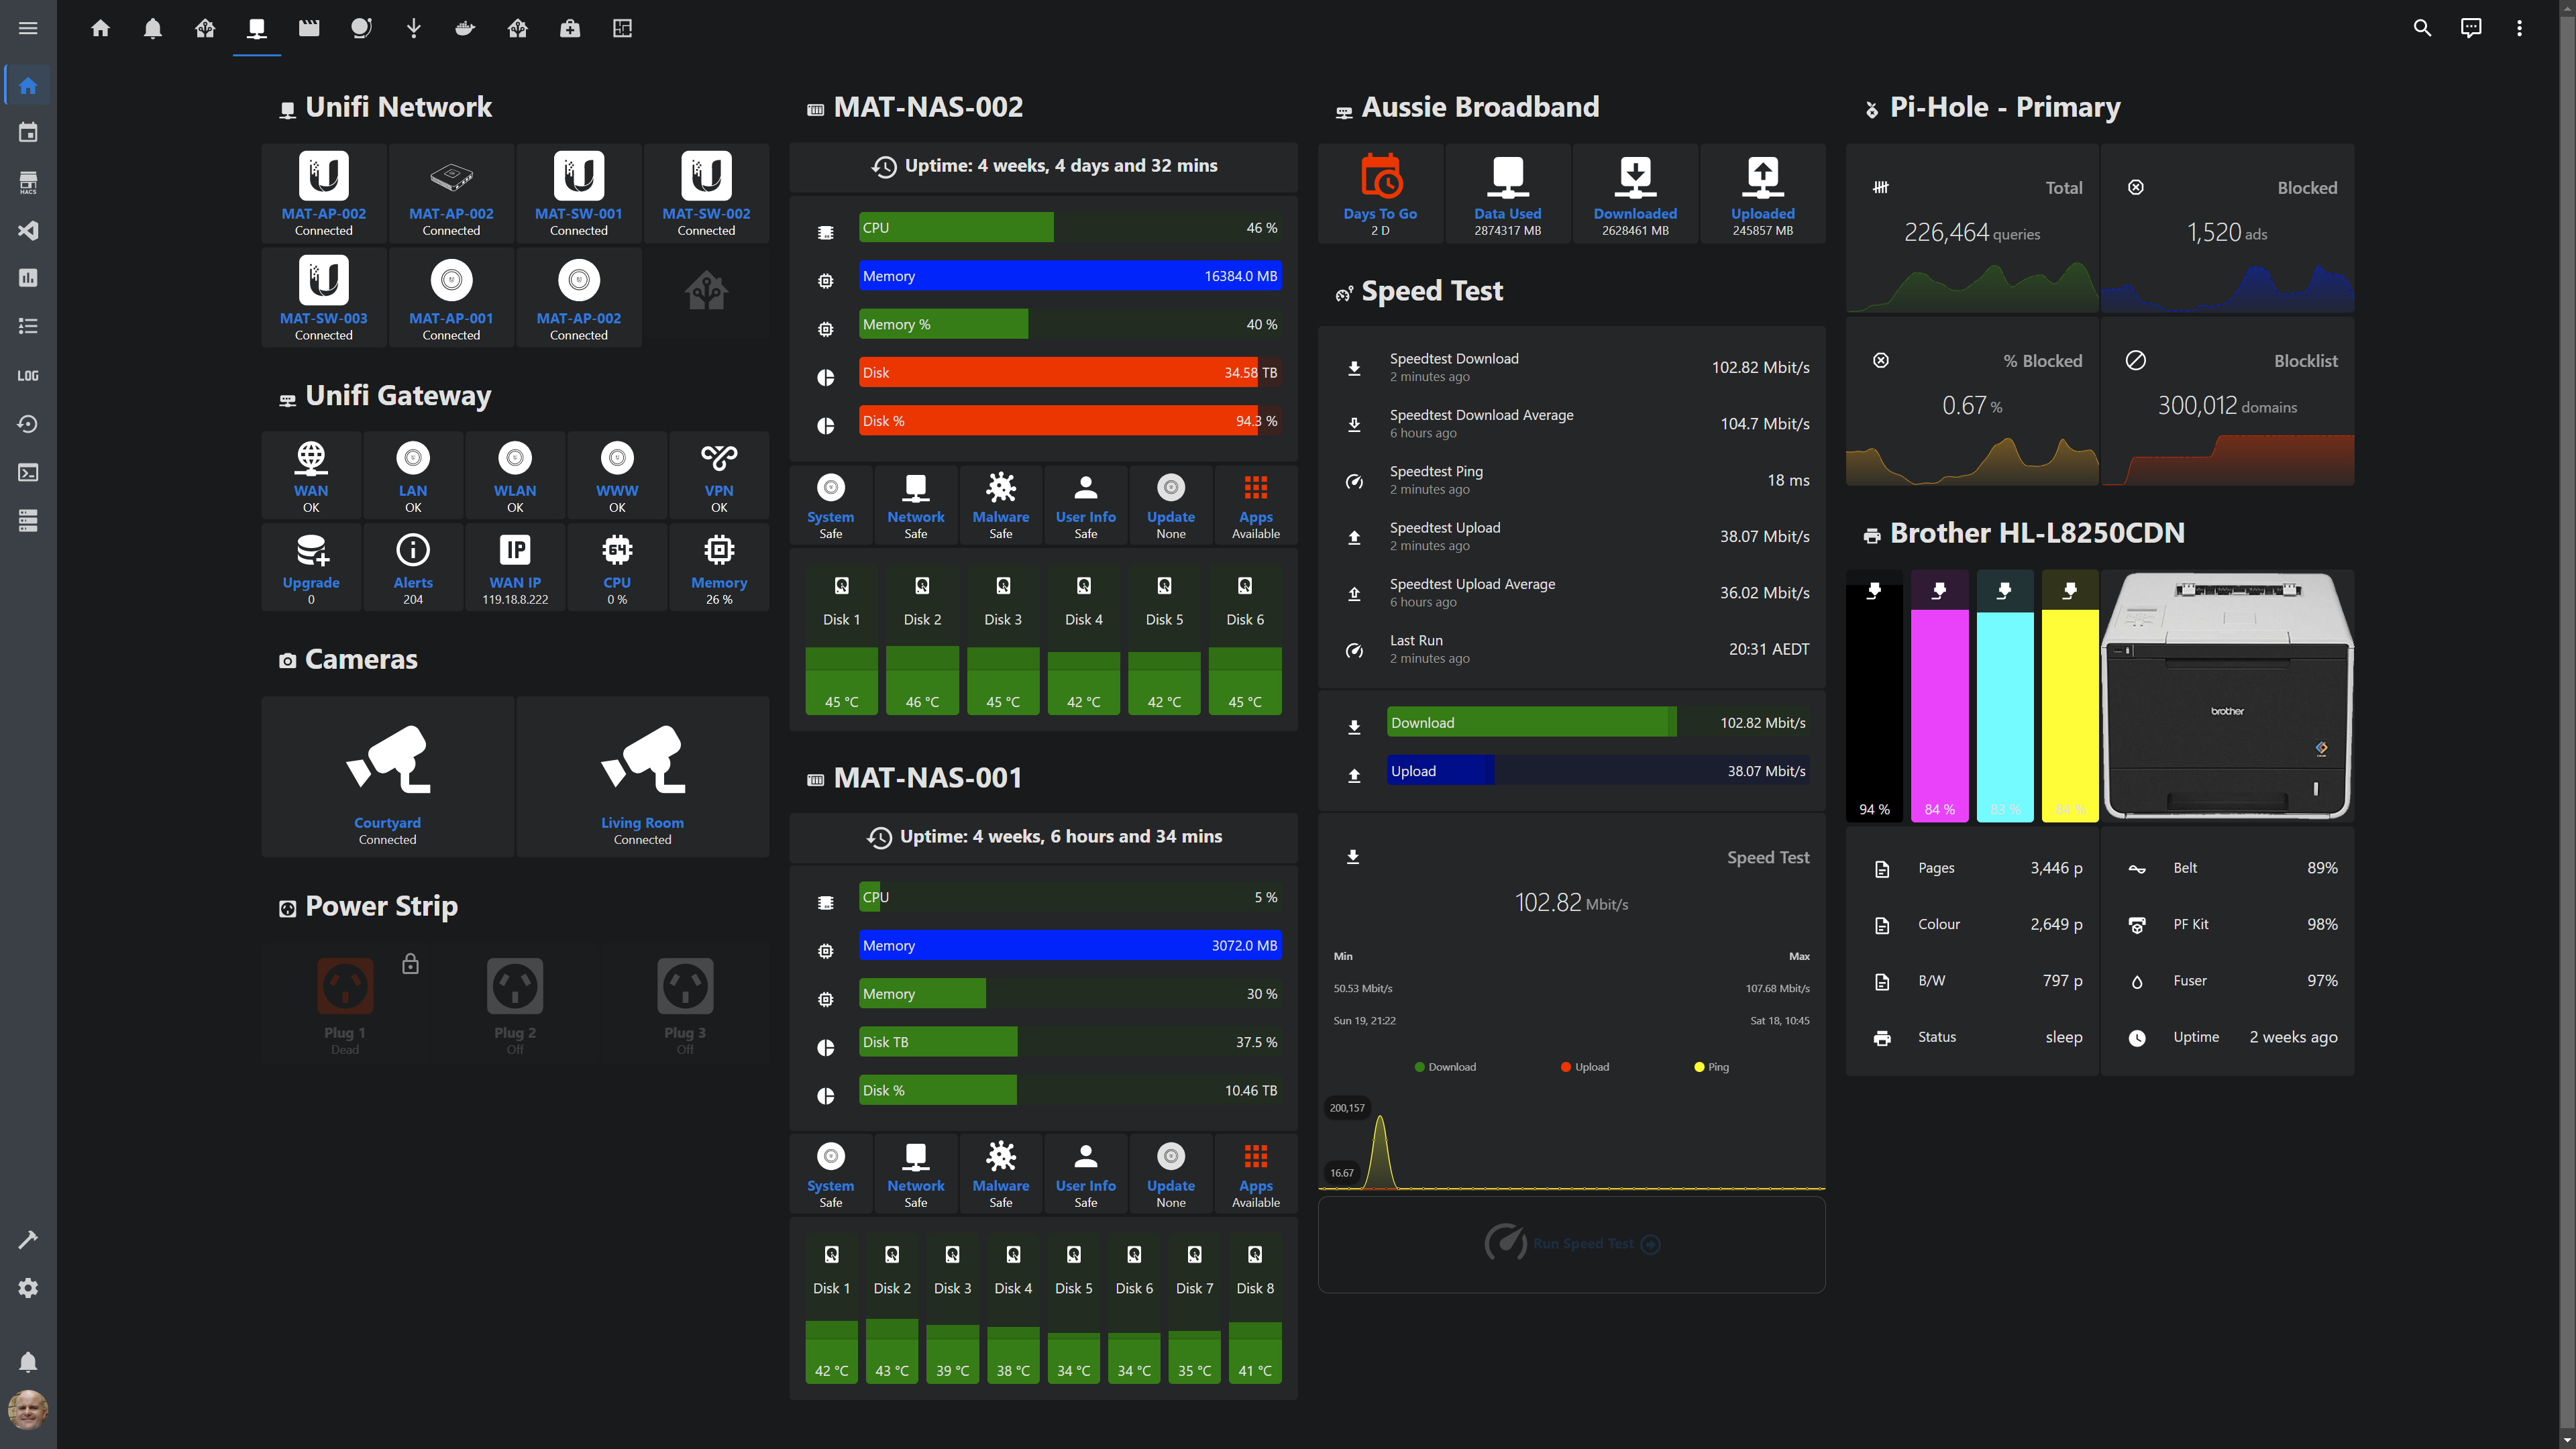
Task: Open the Settings gear in sidebar
Action: click(28, 1288)
